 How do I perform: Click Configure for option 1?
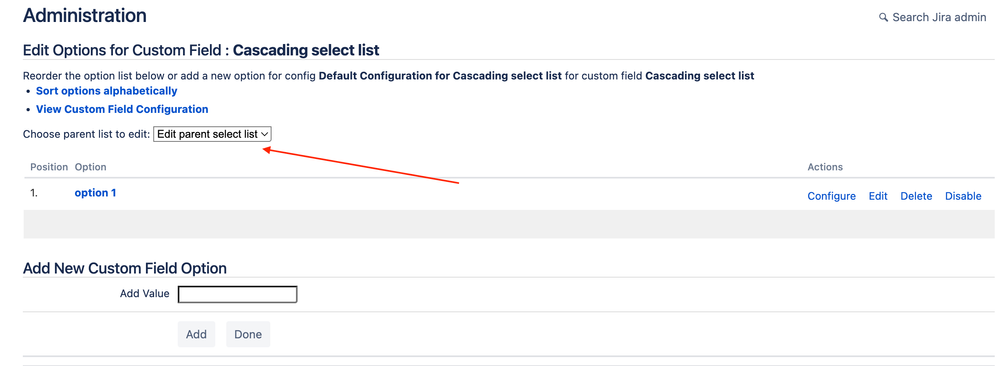point(831,196)
